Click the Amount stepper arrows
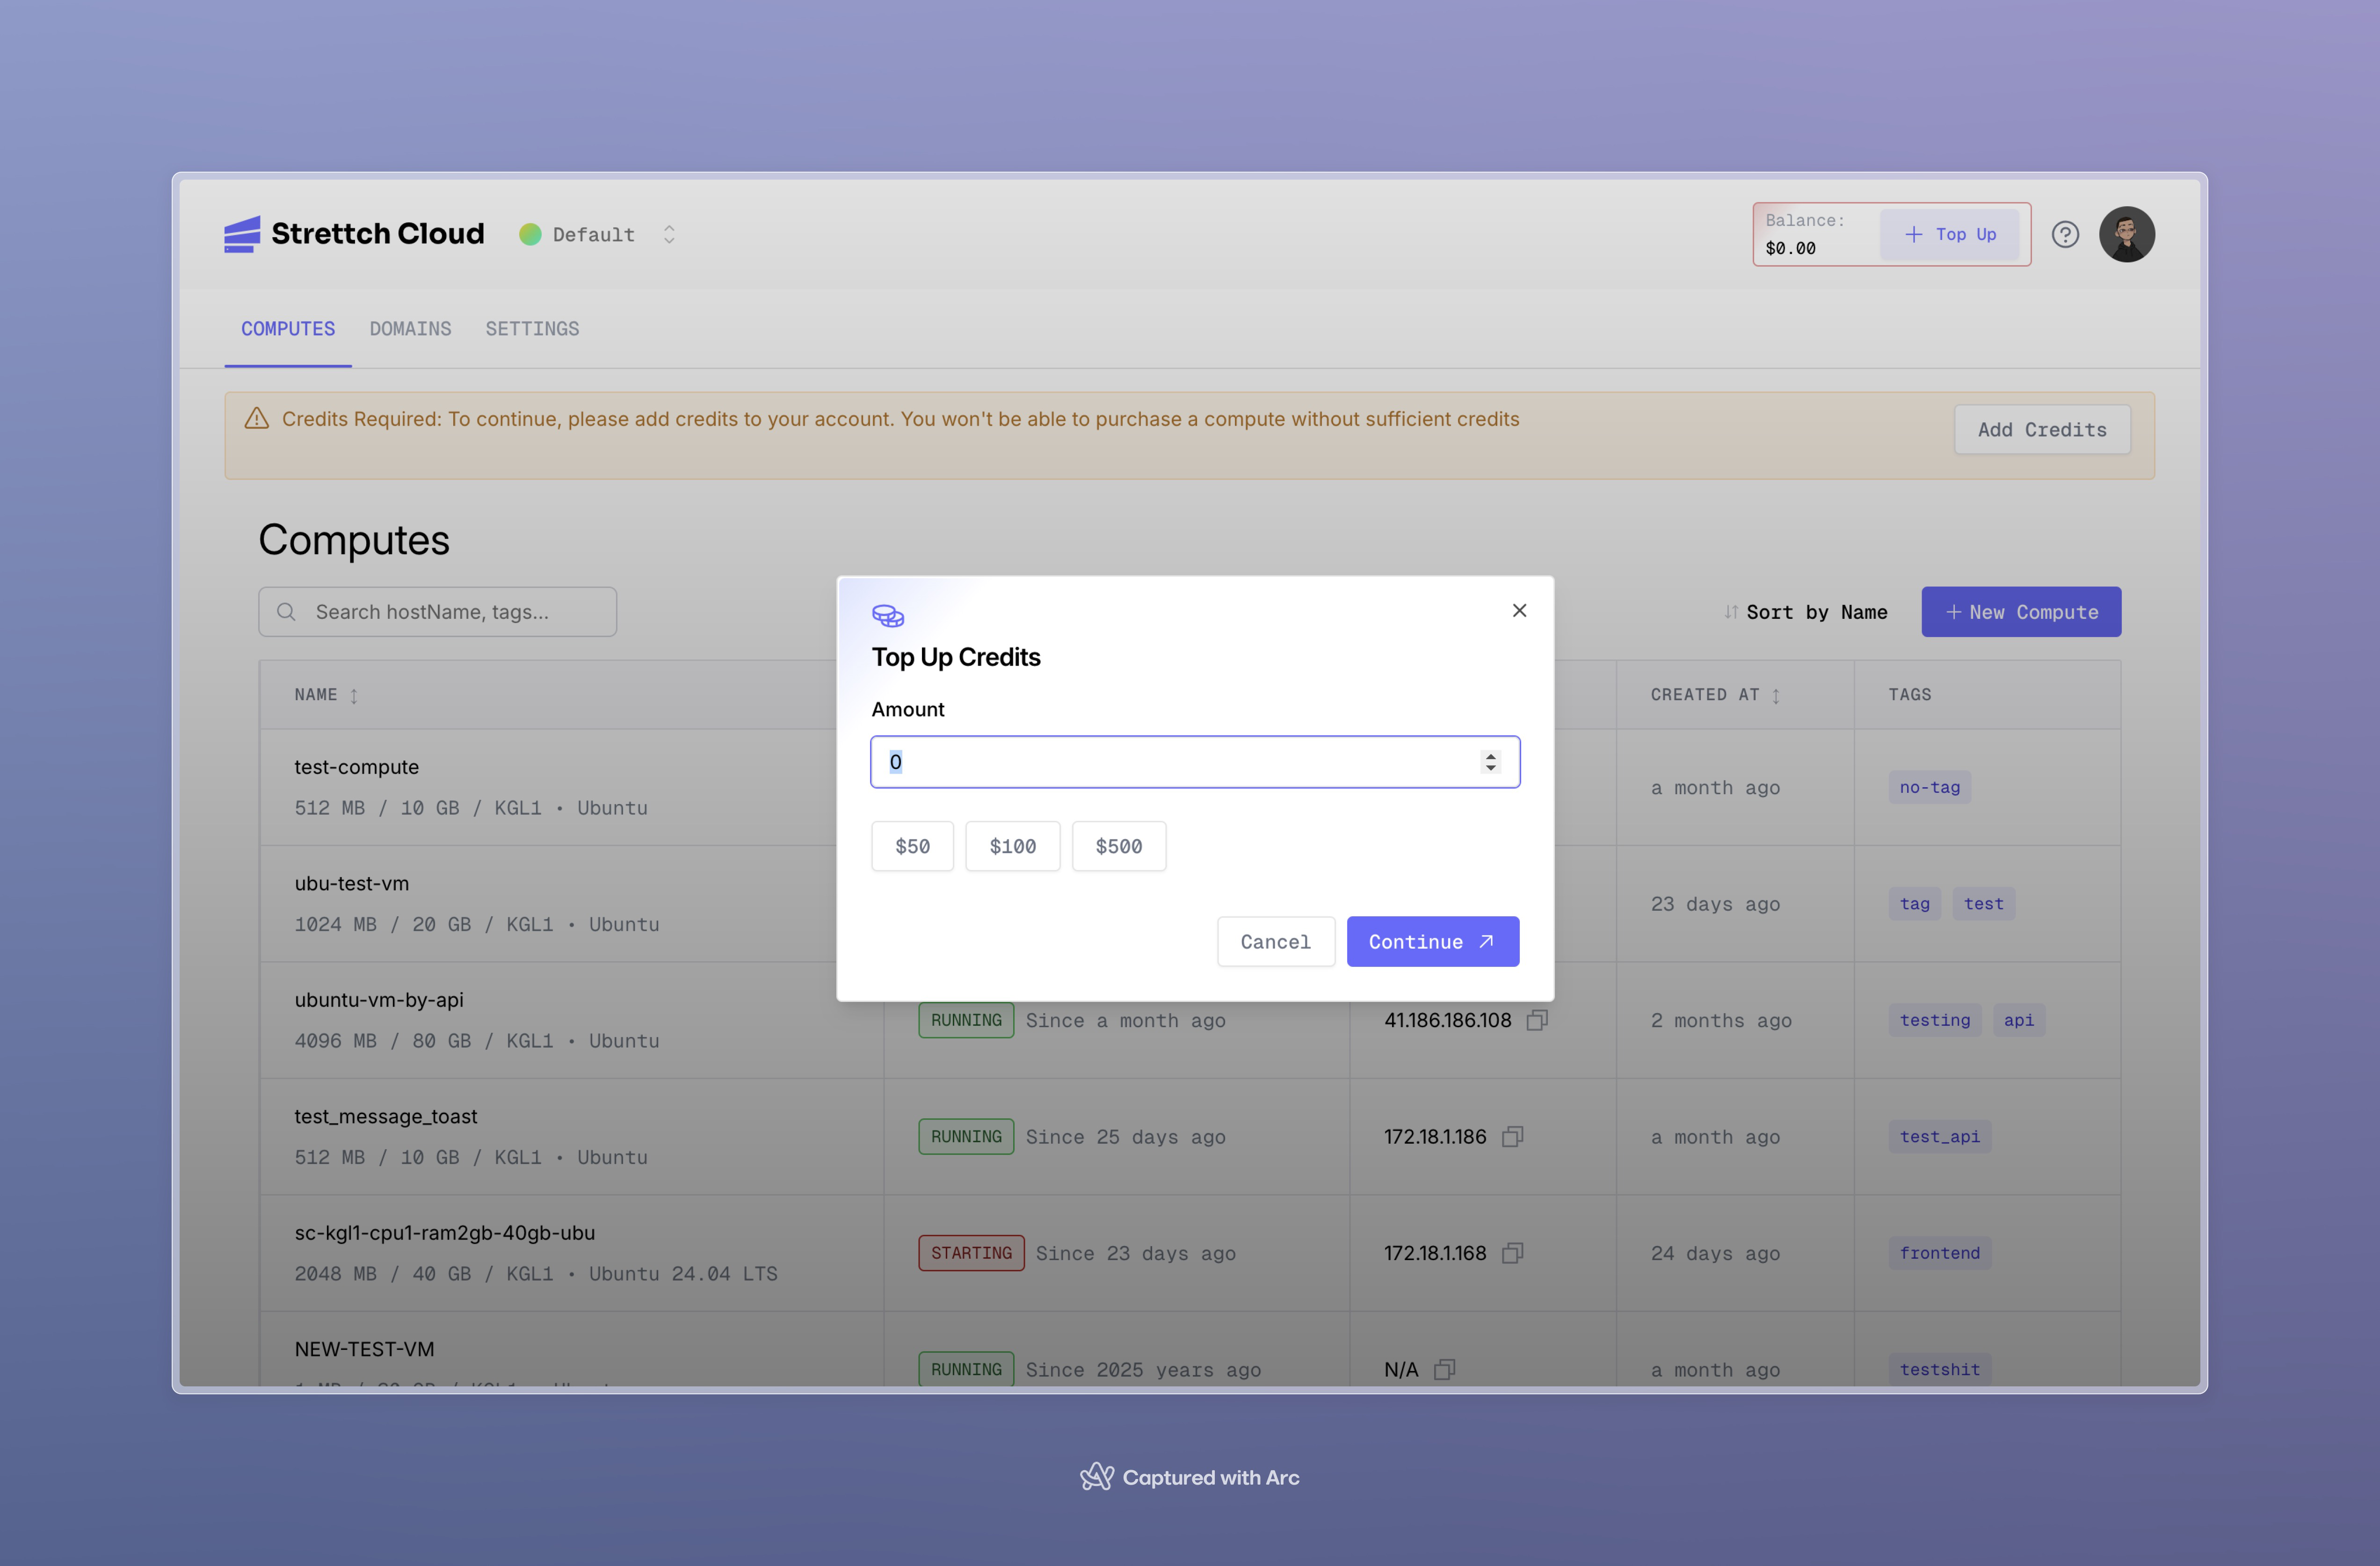The width and height of the screenshot is (2380, 1566). tap(1490, 762)
